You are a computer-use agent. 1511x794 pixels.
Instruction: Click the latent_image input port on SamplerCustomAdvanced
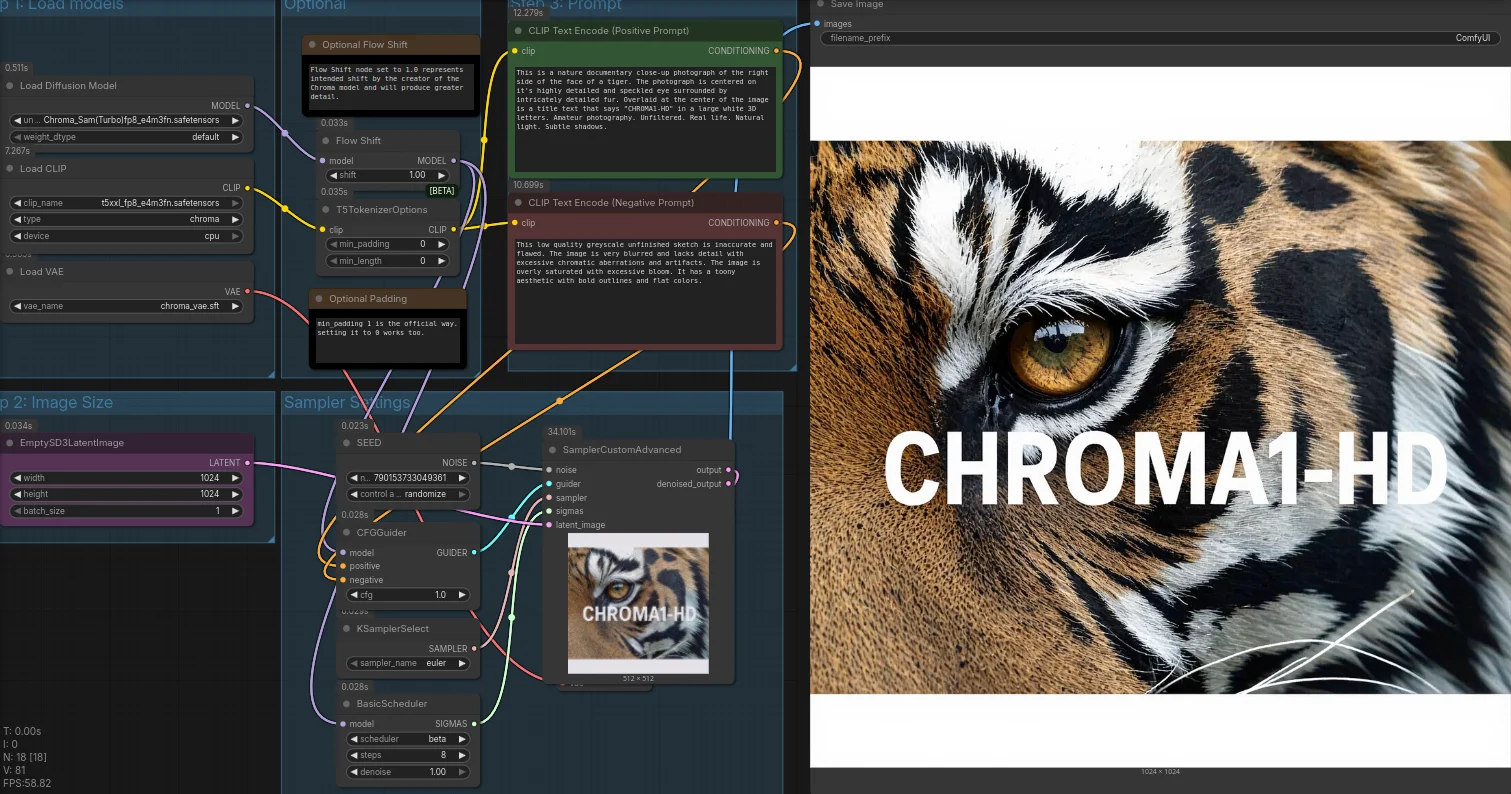point(548,525)
